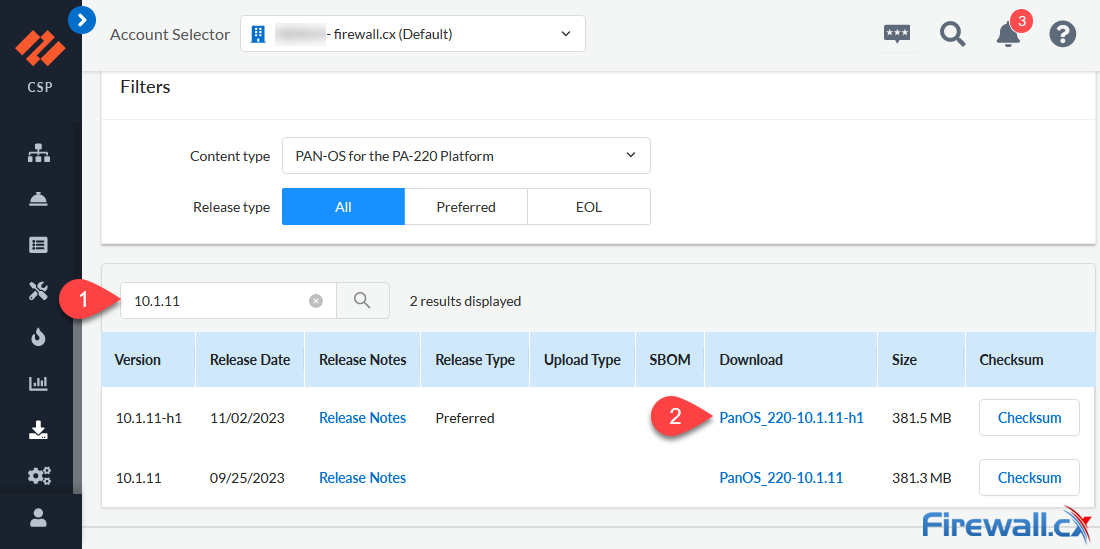Image resolution: width=1100 pixels, height=549 pixels.
Task: Click the Release Type column header
Action: tap(475, 360)
